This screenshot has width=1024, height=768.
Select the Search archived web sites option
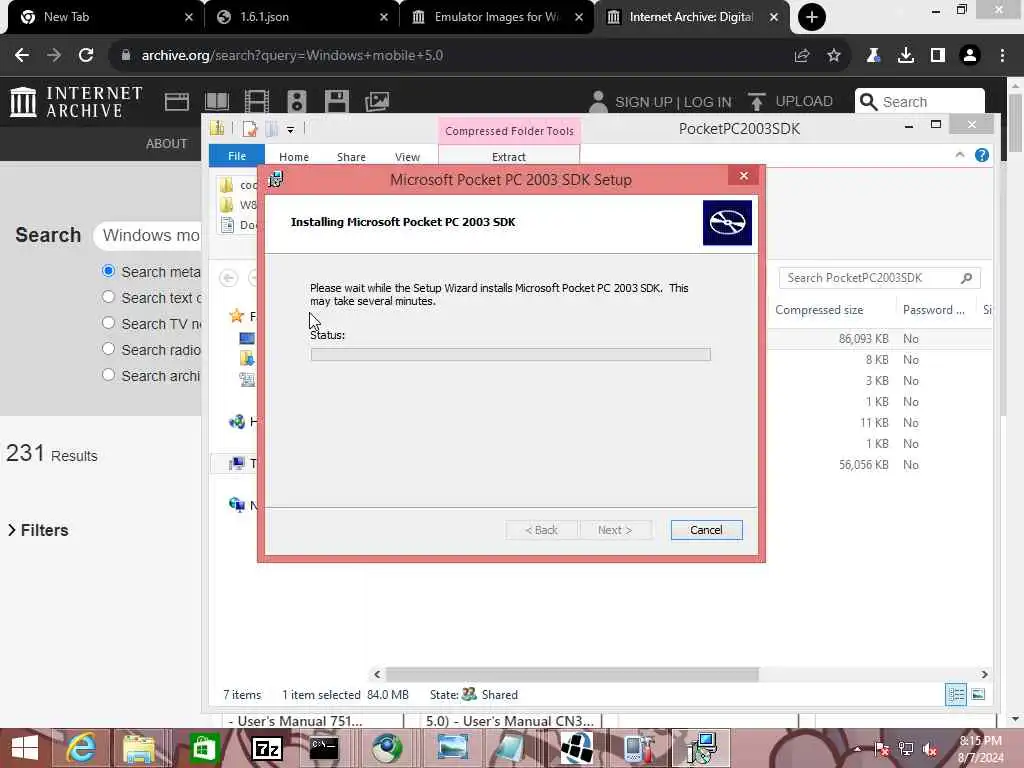tap(108, 376)
